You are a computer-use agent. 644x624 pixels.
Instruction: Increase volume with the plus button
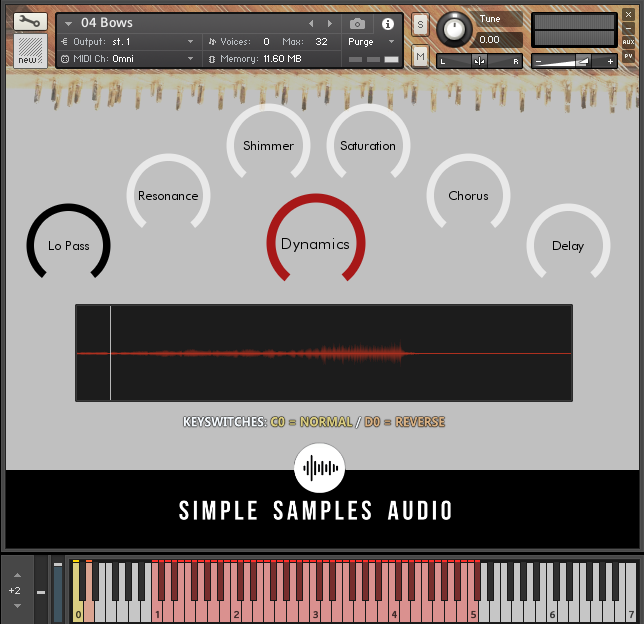point(610,62)
